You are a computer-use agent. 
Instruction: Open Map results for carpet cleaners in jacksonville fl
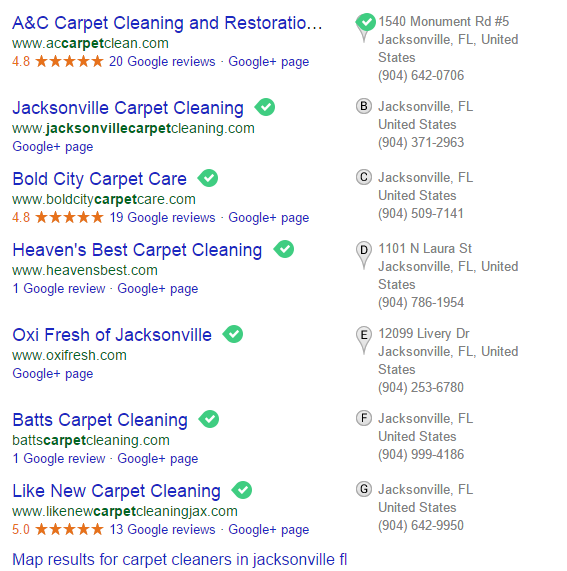point(180,560)
